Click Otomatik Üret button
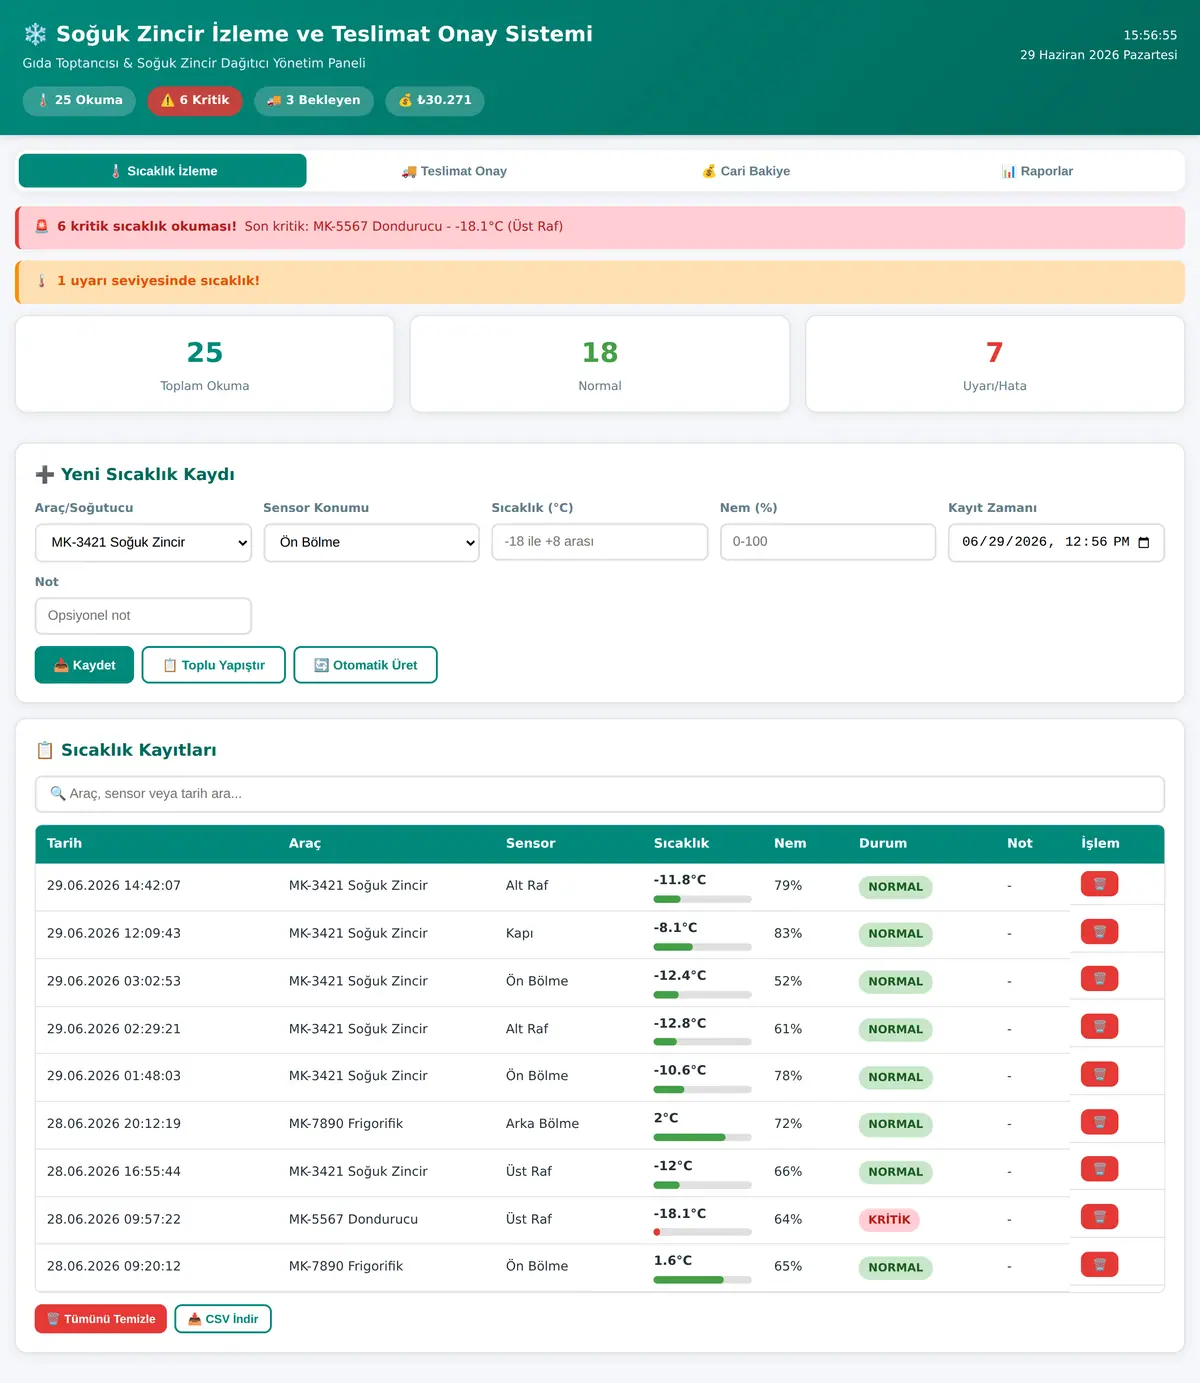The image size is (1200, 1383). [366, 665]
